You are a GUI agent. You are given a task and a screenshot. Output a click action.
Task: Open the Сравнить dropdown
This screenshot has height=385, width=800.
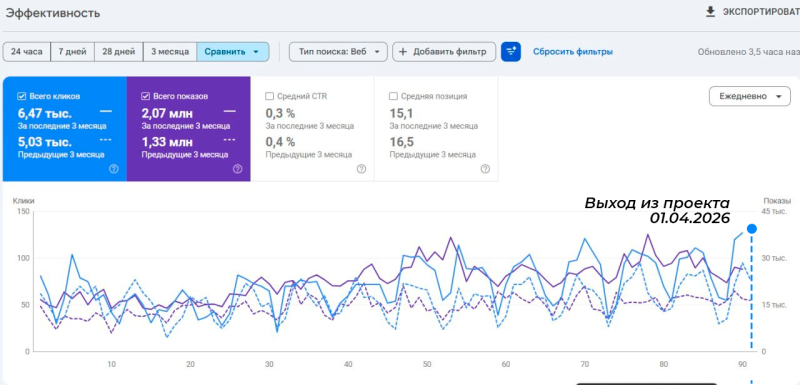click(233, 52)
